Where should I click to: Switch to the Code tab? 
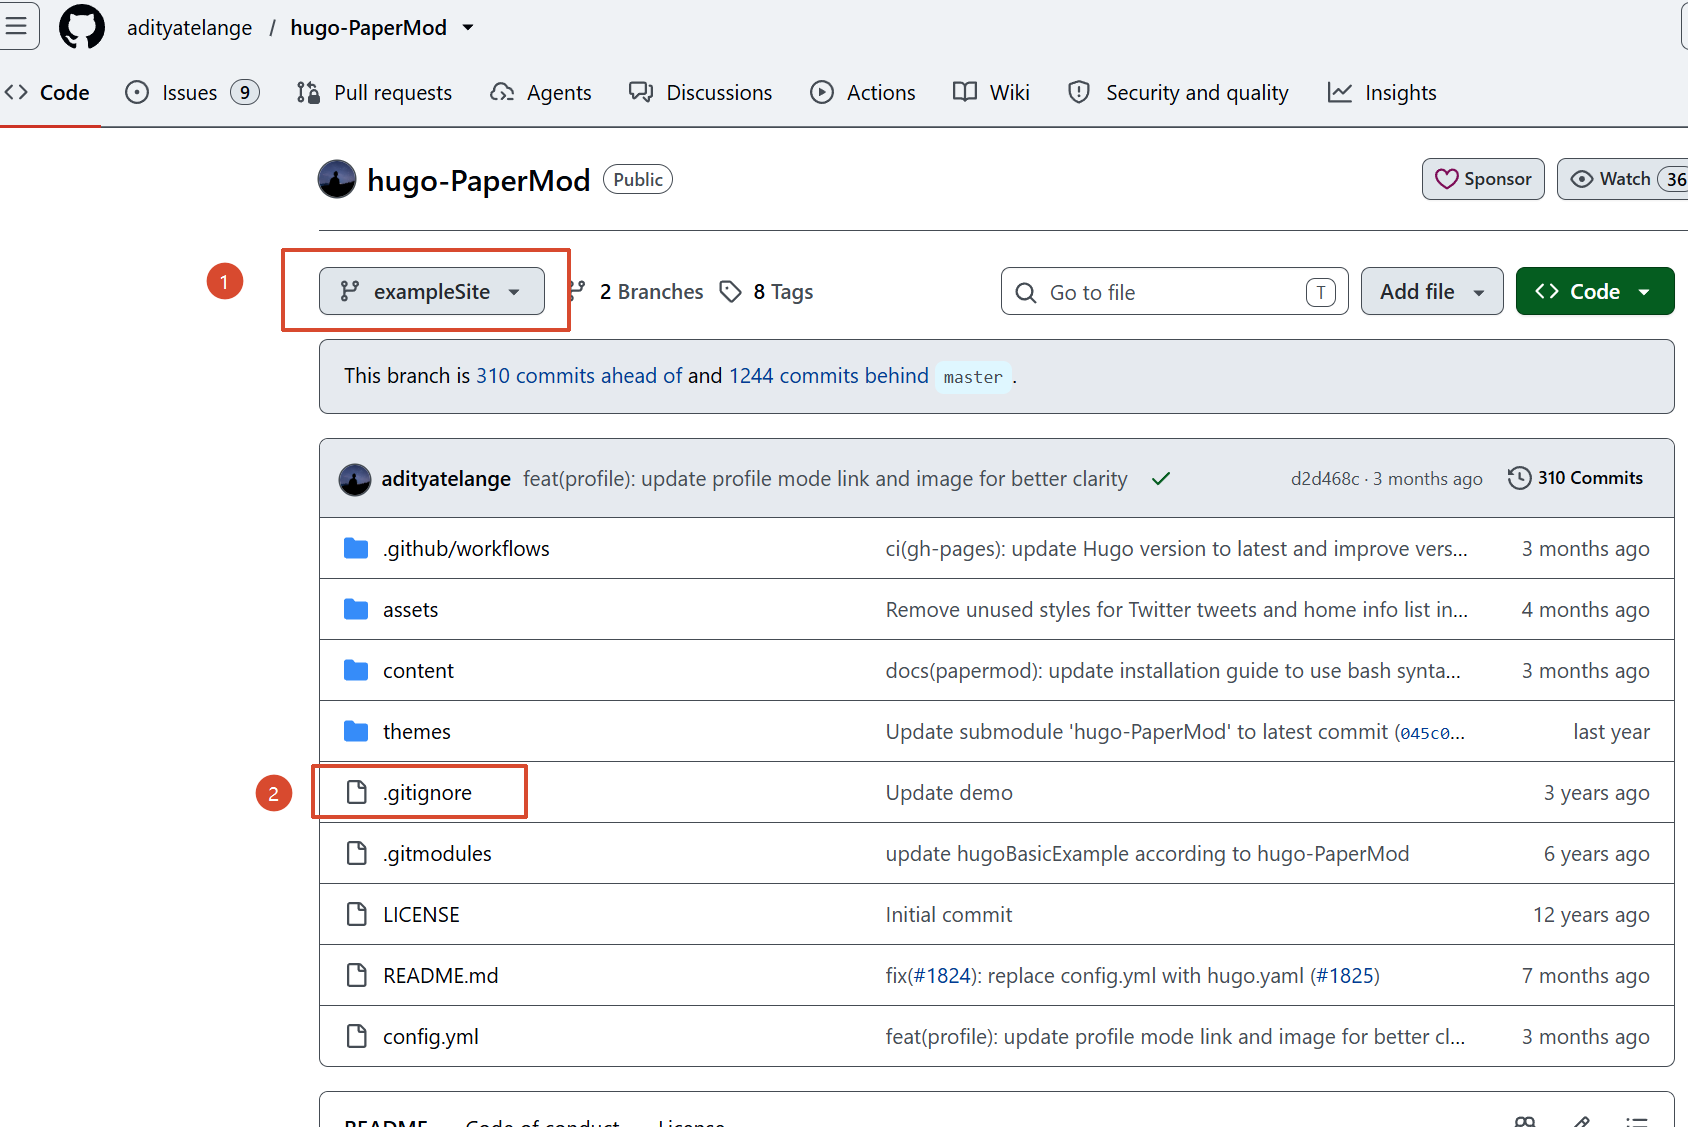(47, 93)
